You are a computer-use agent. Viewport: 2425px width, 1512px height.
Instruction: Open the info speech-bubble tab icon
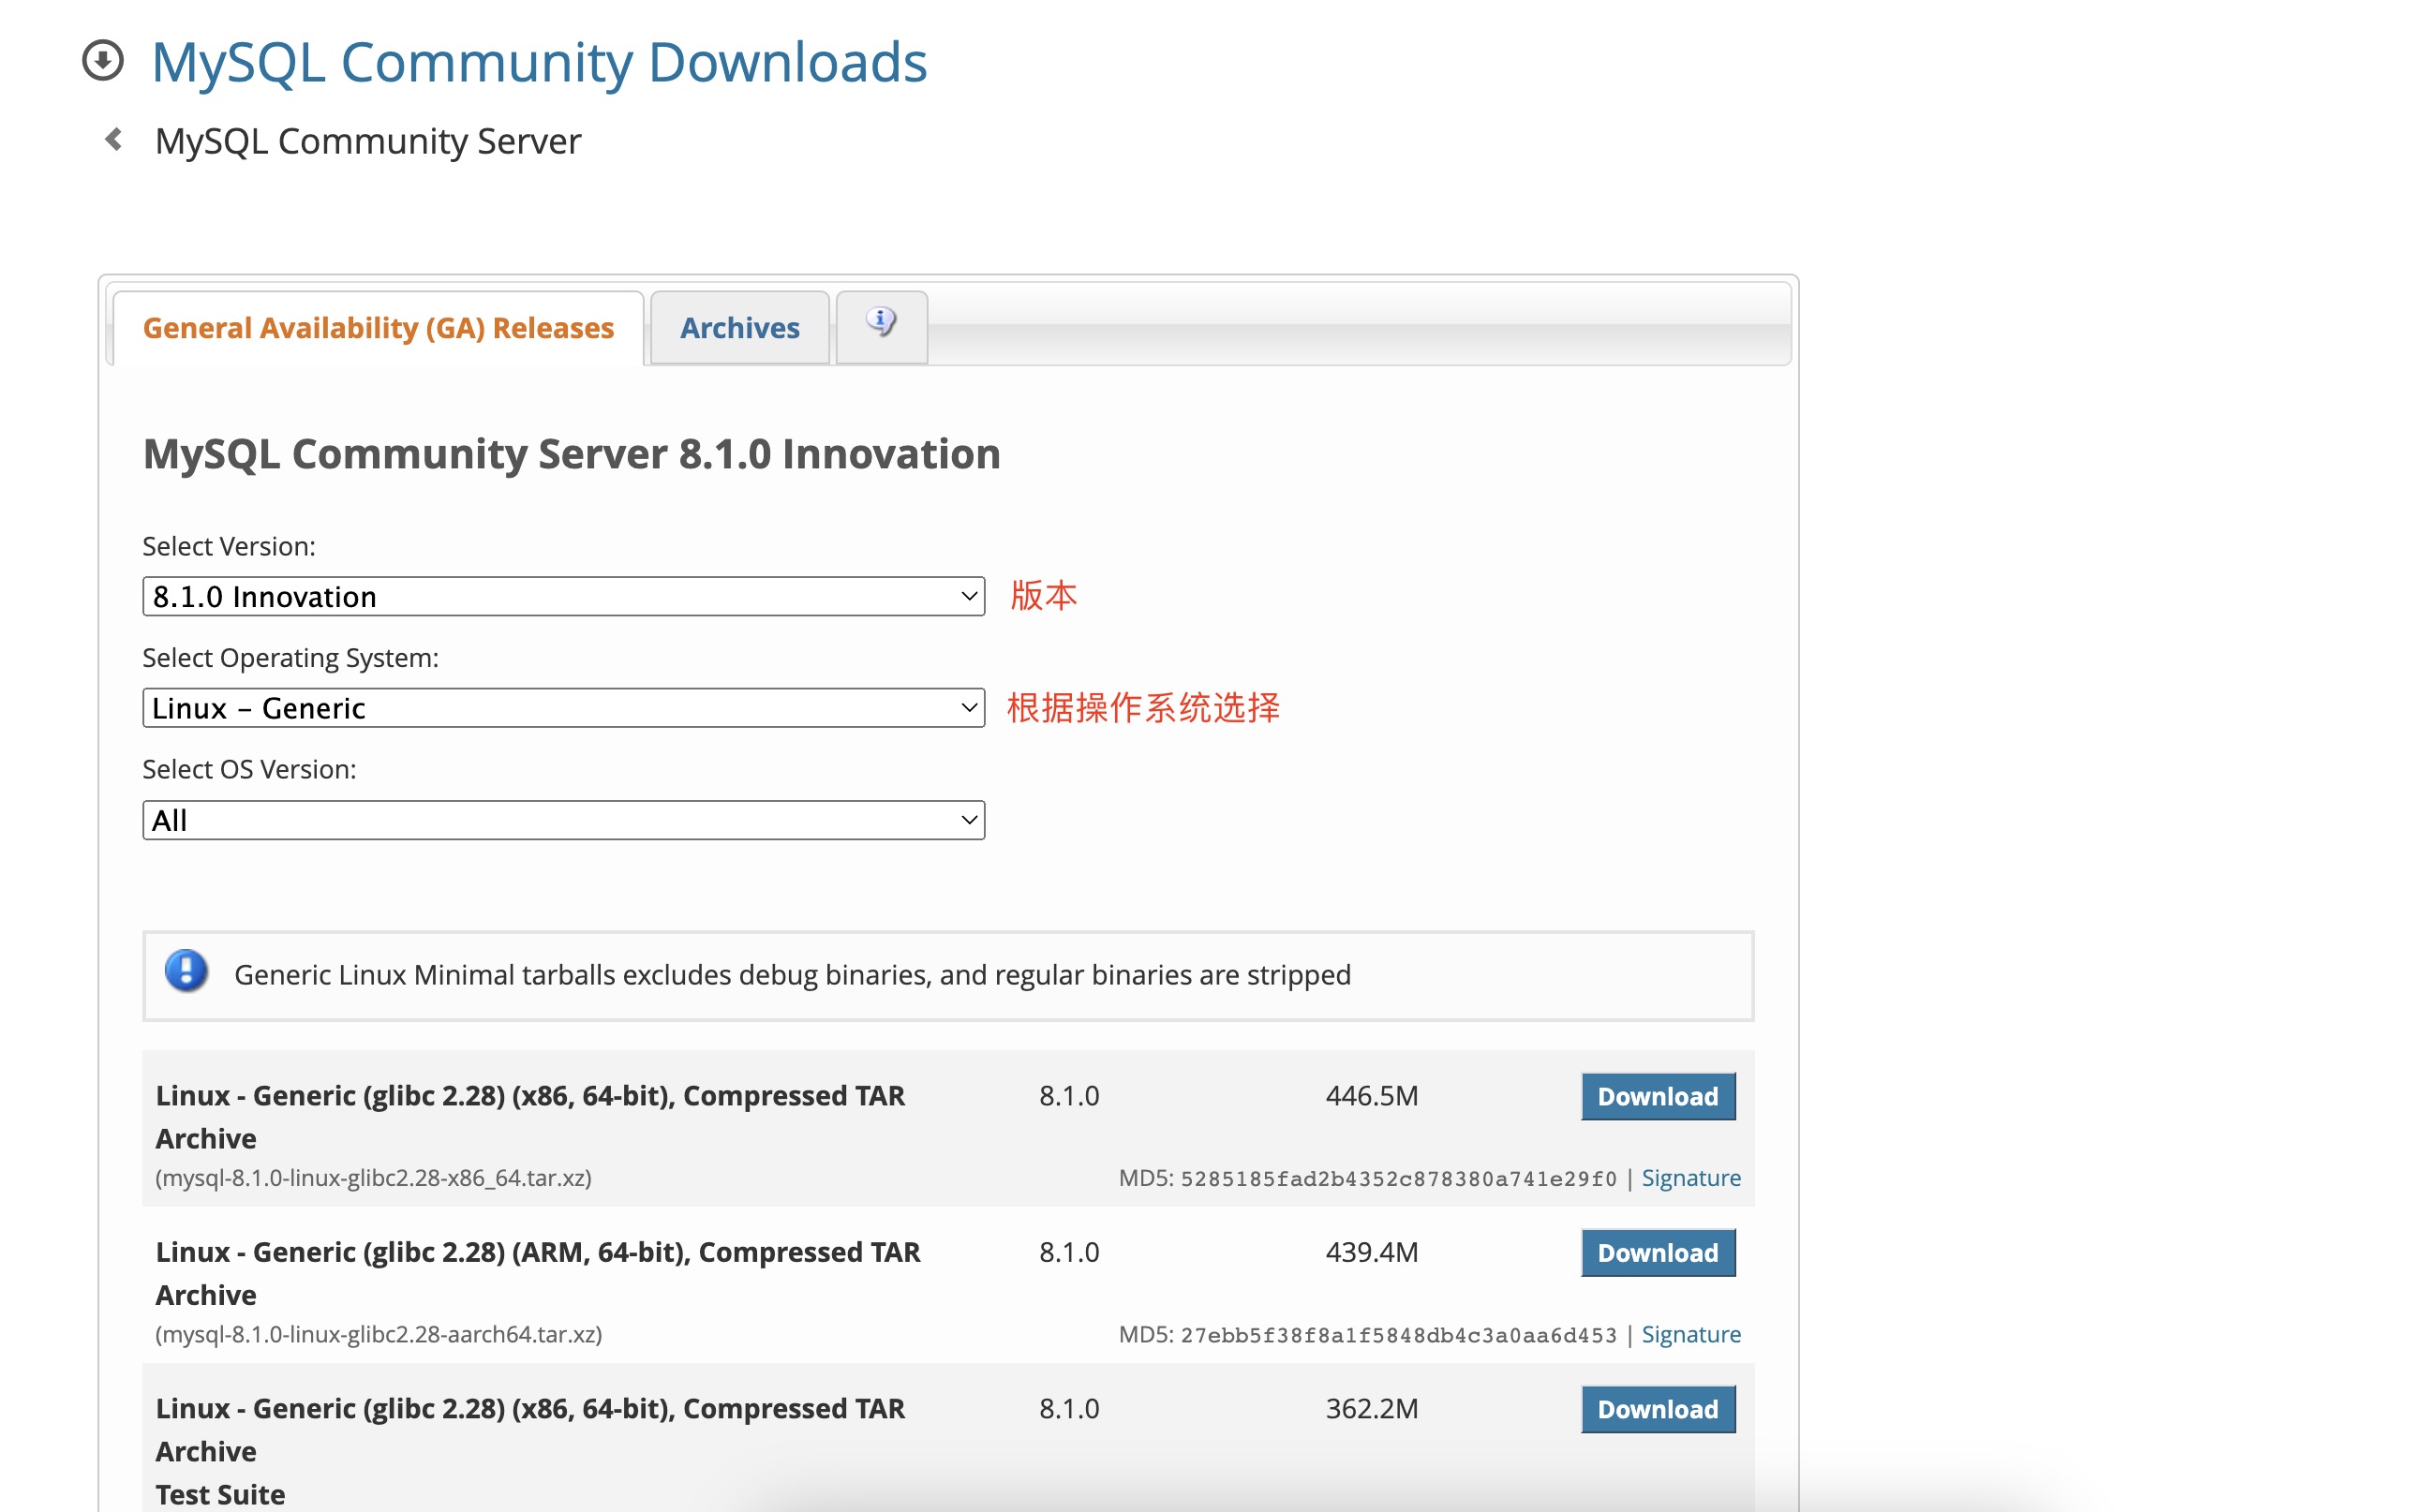tap(880, 322)
